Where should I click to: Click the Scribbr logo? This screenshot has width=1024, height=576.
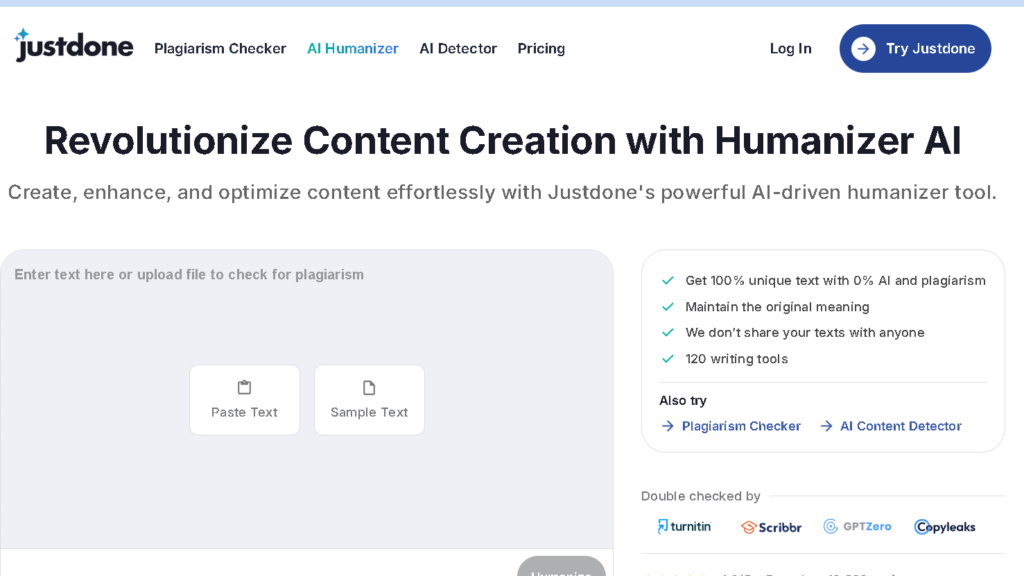(771, 527)
